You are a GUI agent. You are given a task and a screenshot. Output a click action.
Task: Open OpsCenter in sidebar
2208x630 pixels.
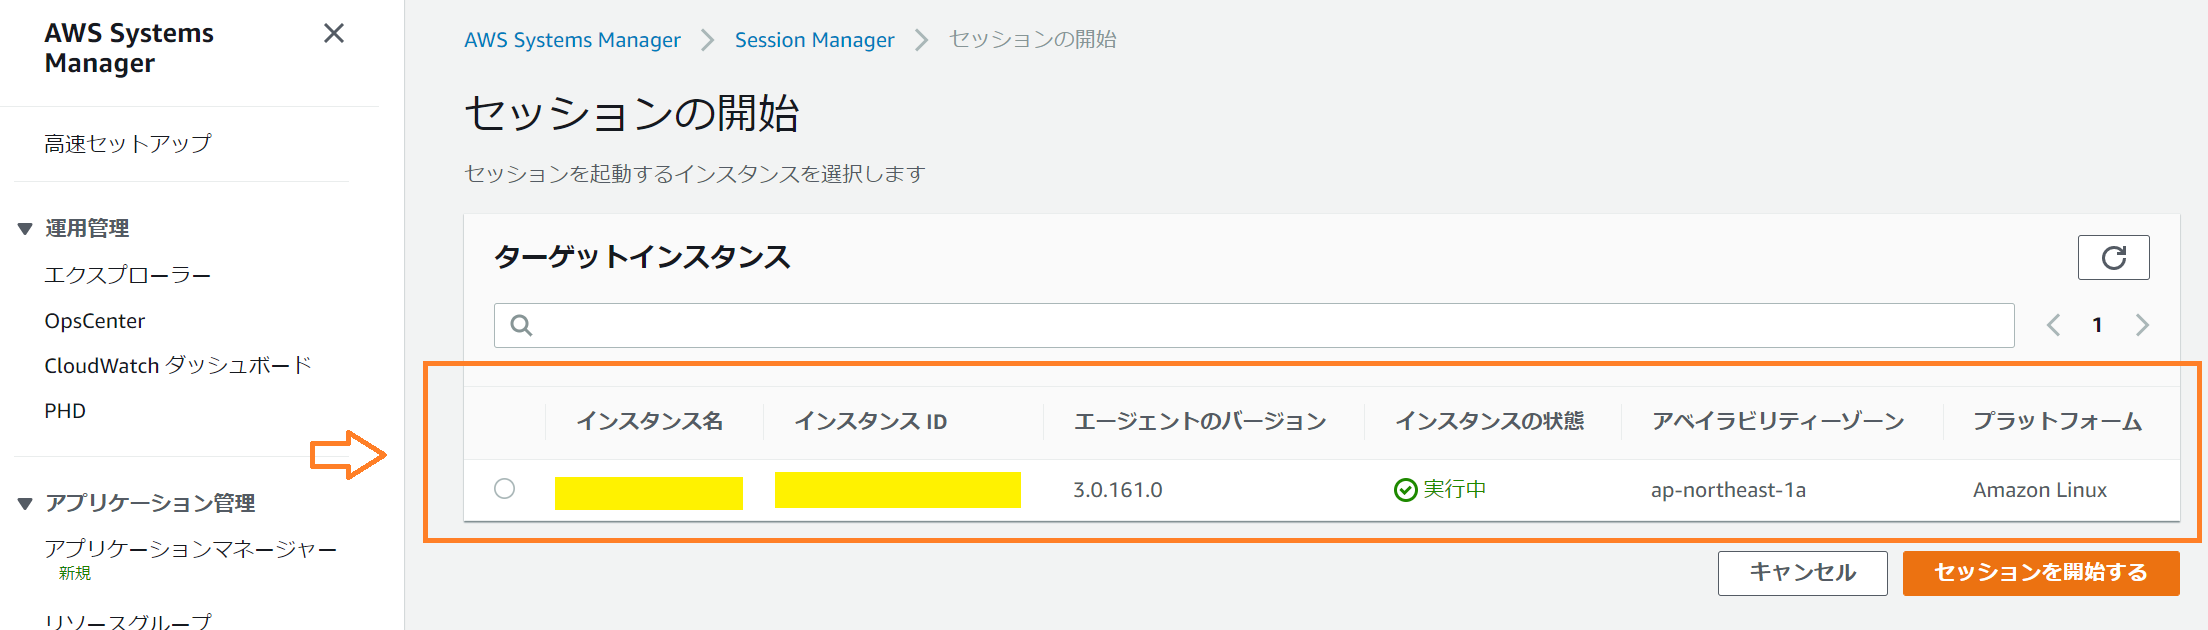[95, 321]
